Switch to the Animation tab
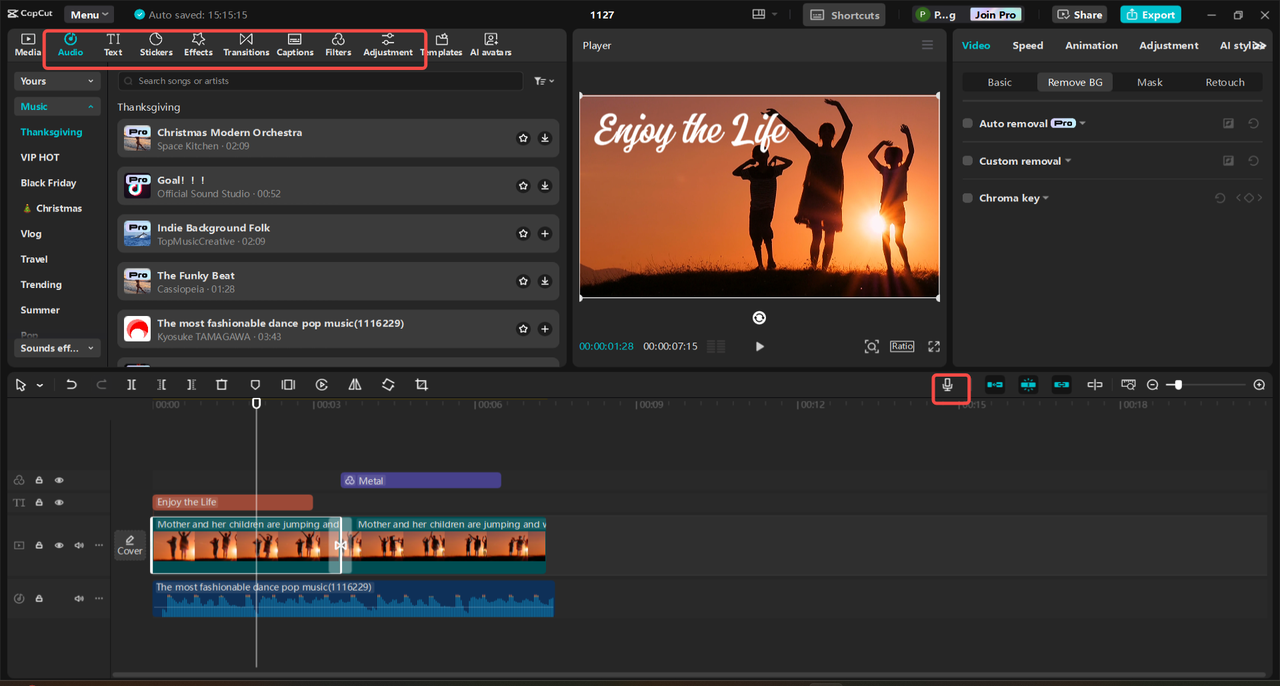This screenshot has width=1280, height=686. pos(1091,45)
